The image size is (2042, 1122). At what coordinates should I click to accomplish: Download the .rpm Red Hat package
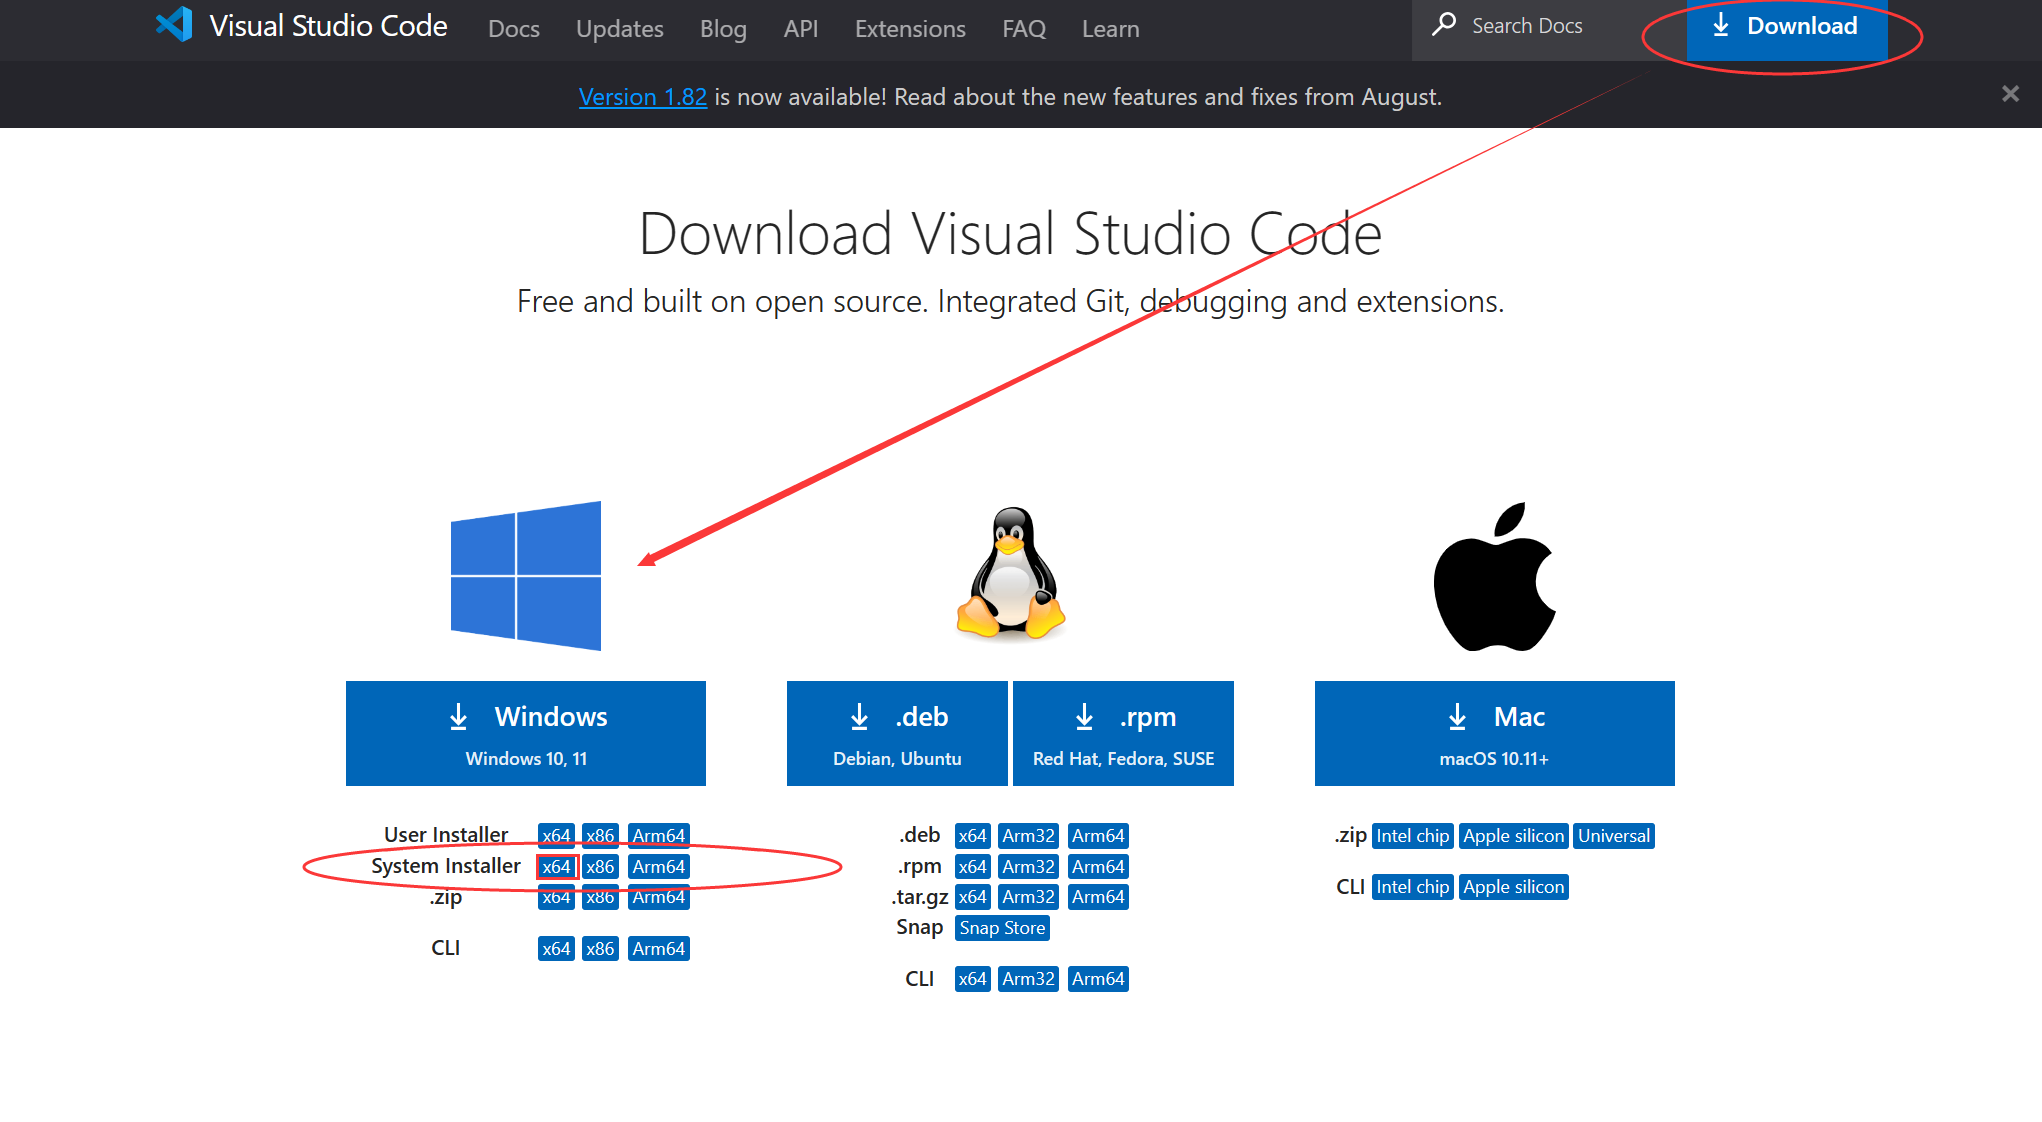click(1123, 733)
